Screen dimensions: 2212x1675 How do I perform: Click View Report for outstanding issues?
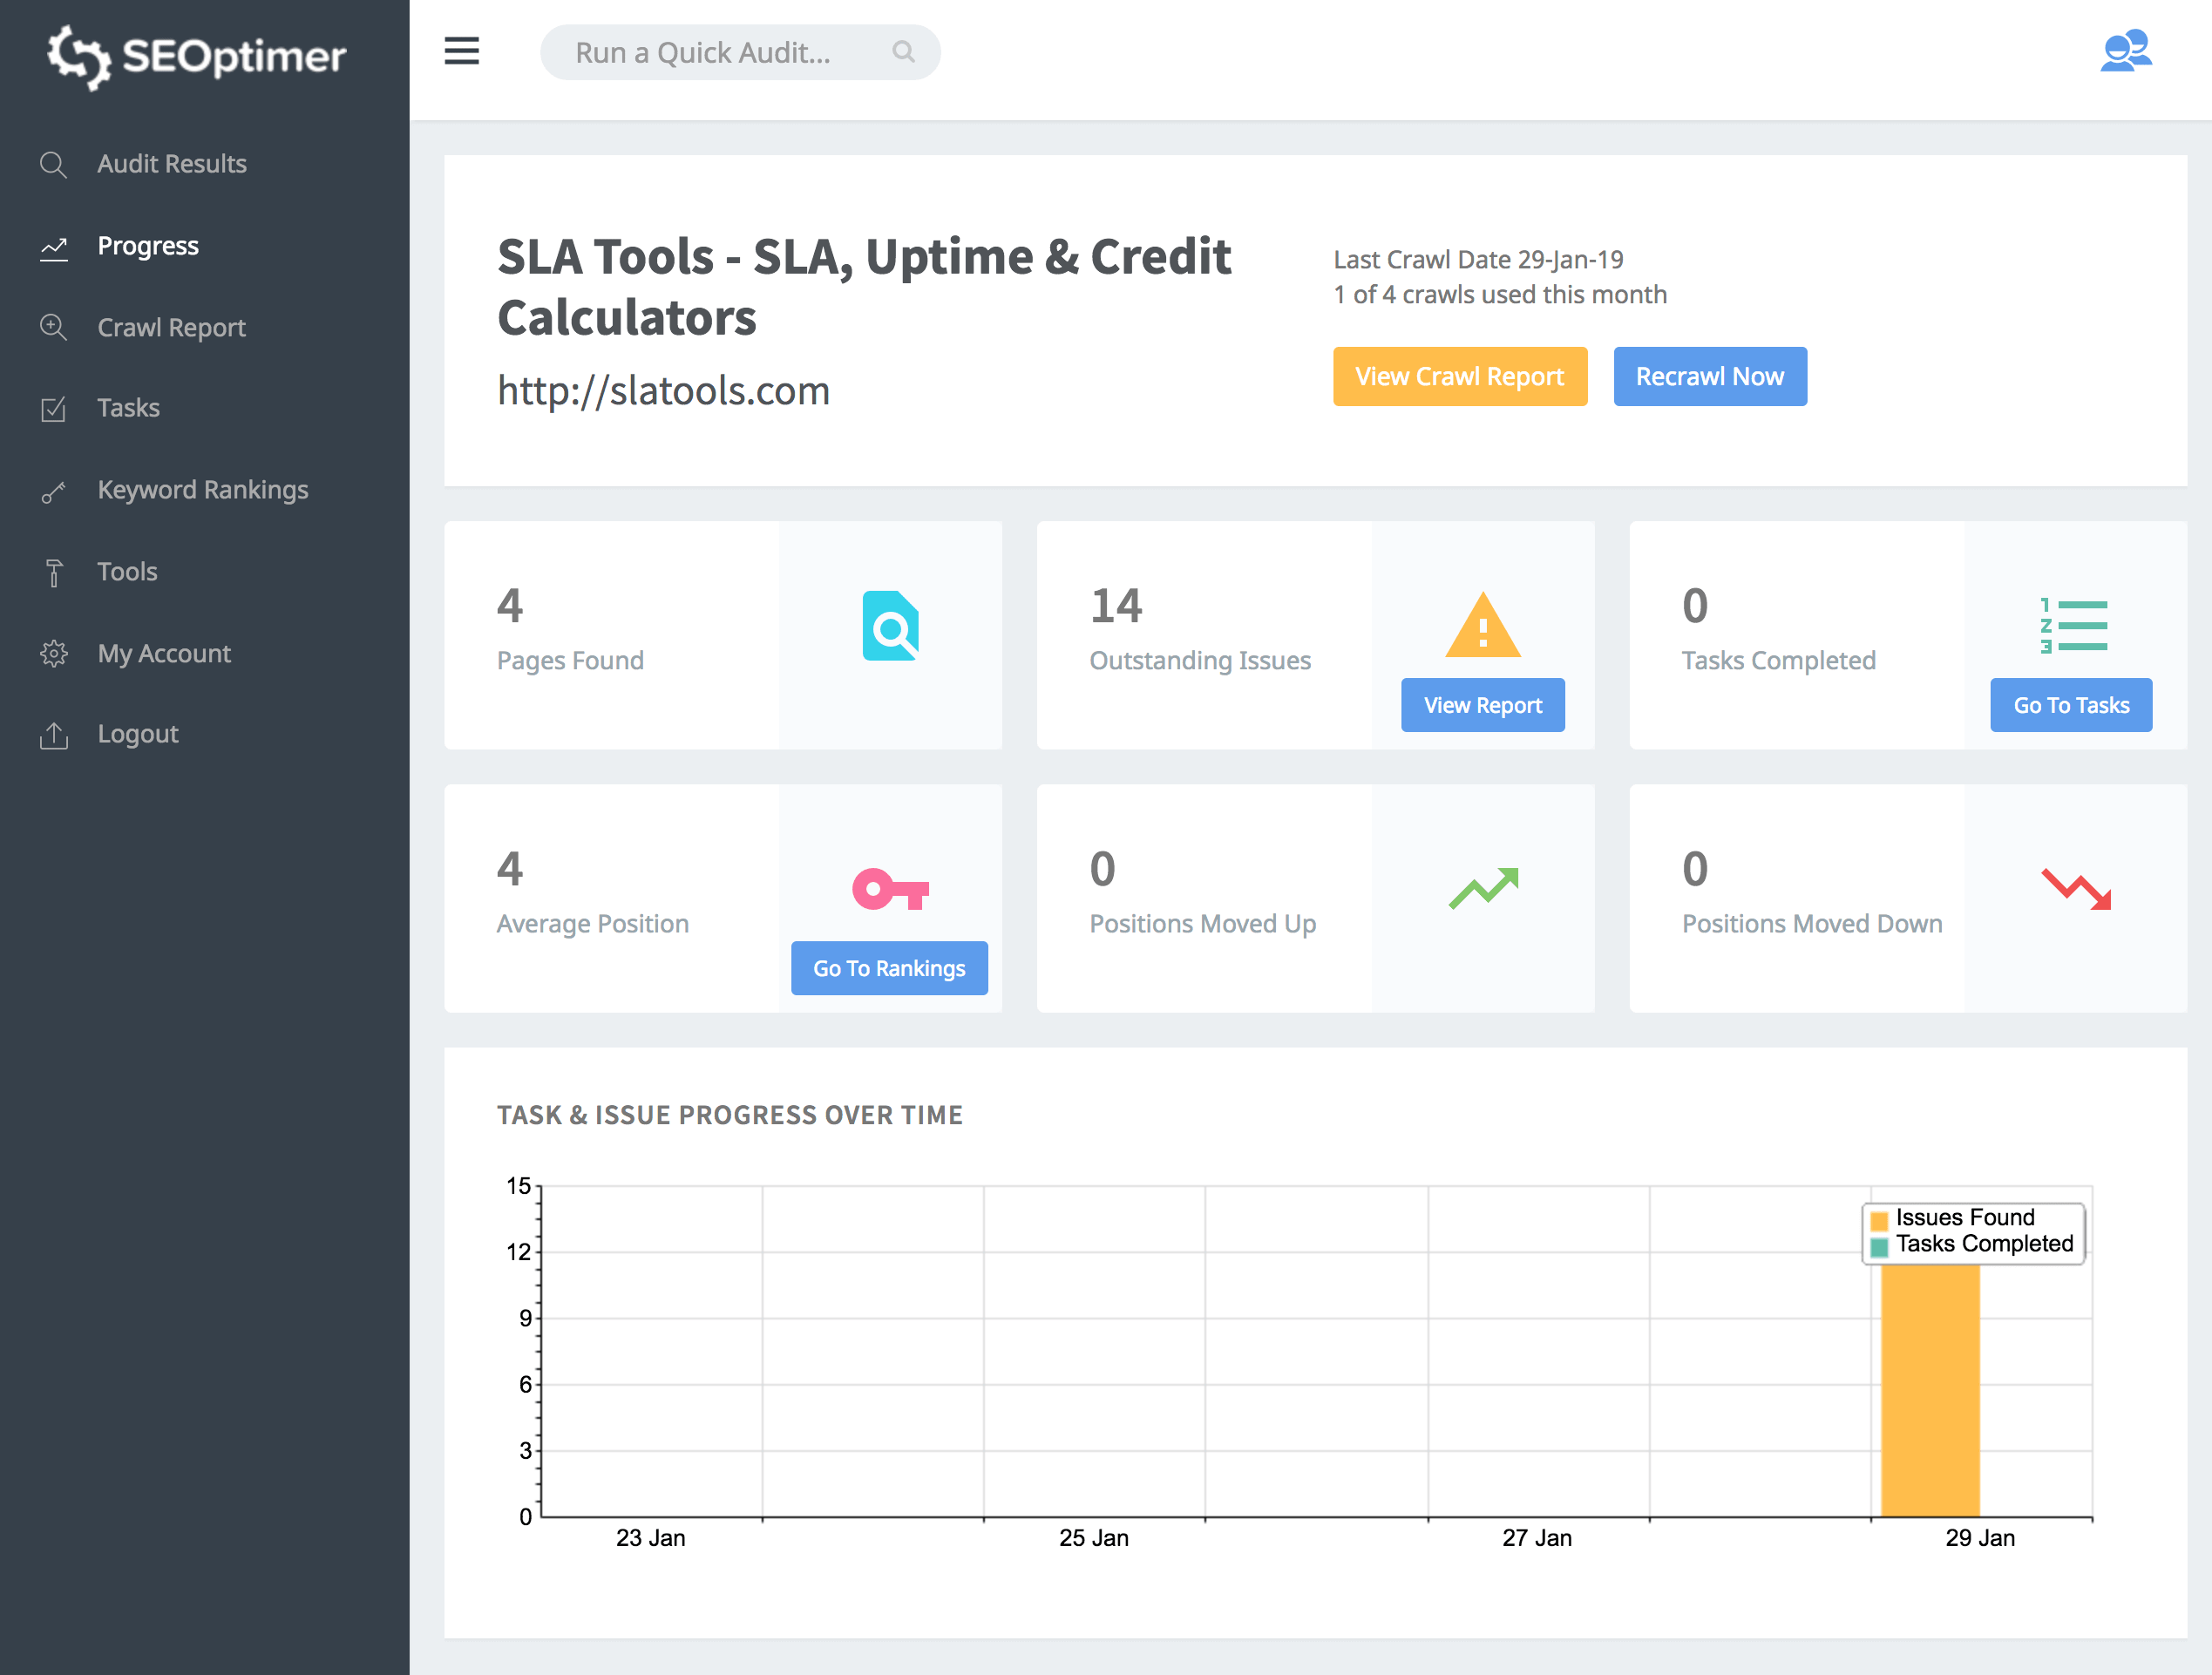(1482, 706)
